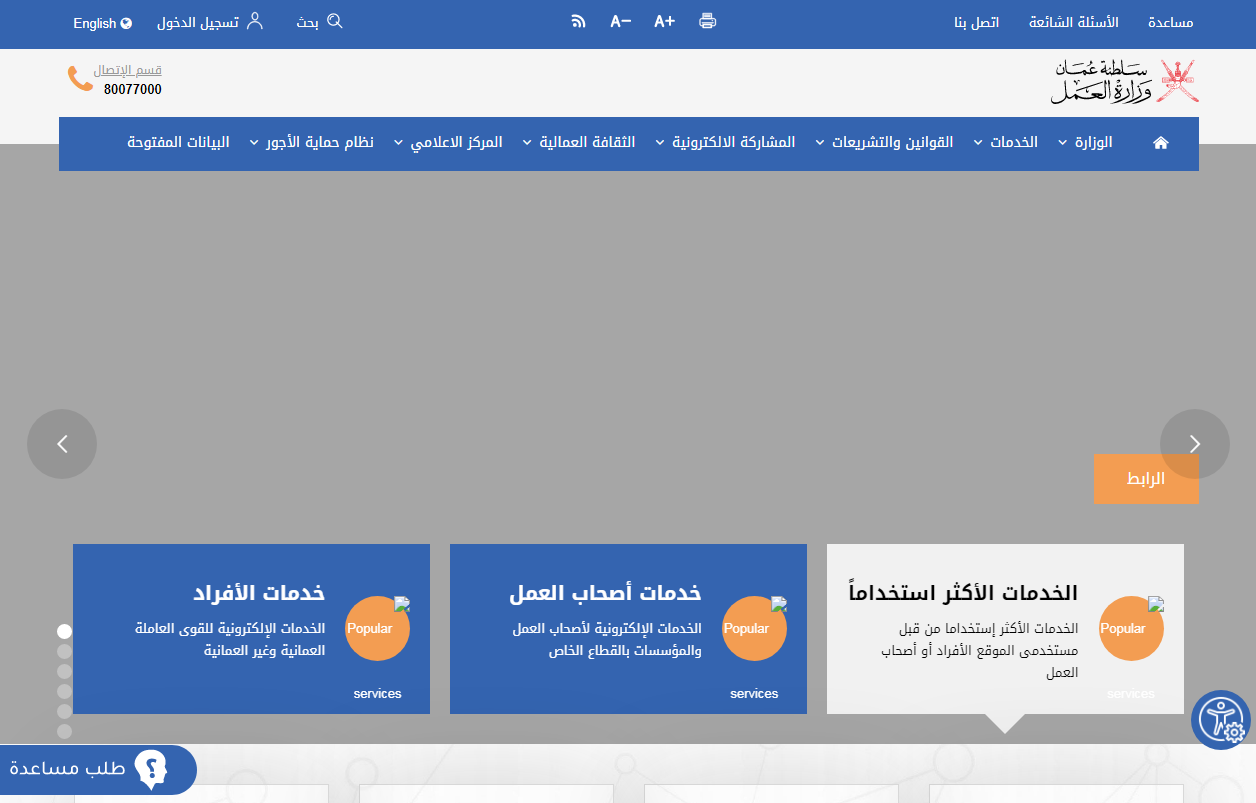Screen dimensions: 1256x803
Task: Click the printer icon in top bar
Action: [708, 21]
